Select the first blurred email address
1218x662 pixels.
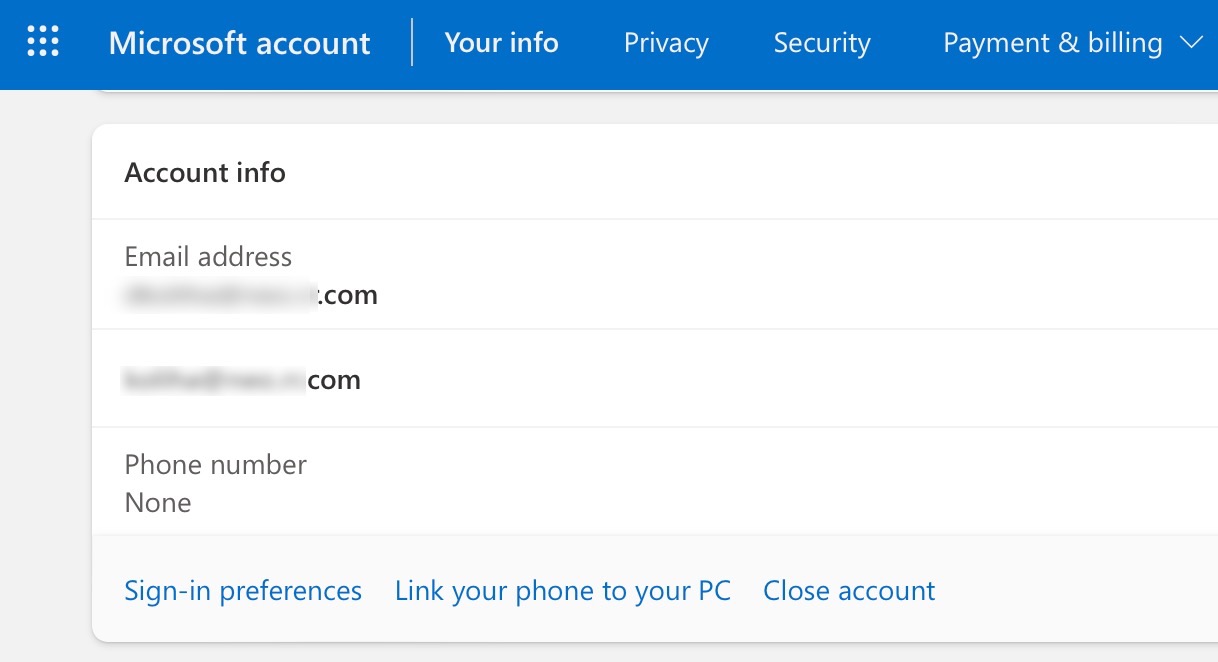220,295
